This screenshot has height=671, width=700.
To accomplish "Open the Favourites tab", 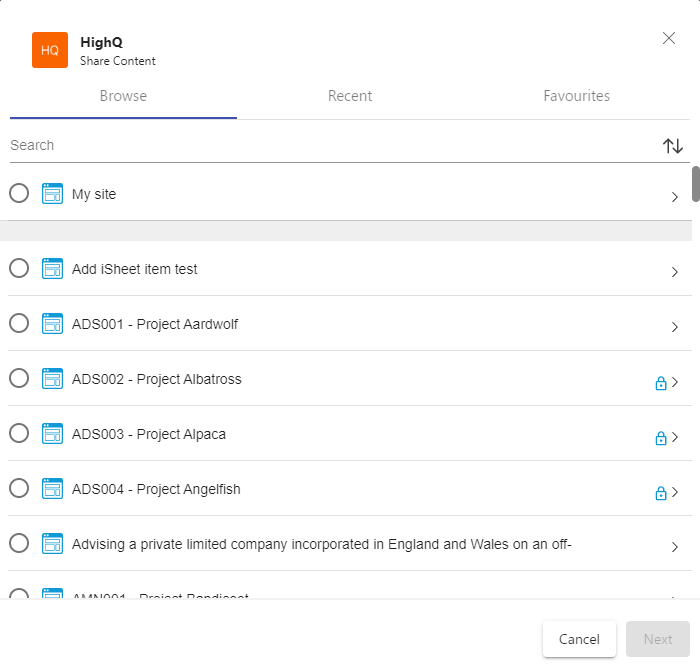I will coord(576,96).
